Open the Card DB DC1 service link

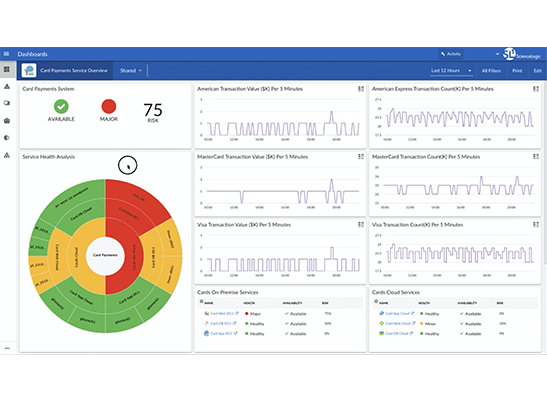(x=221, y=324)
